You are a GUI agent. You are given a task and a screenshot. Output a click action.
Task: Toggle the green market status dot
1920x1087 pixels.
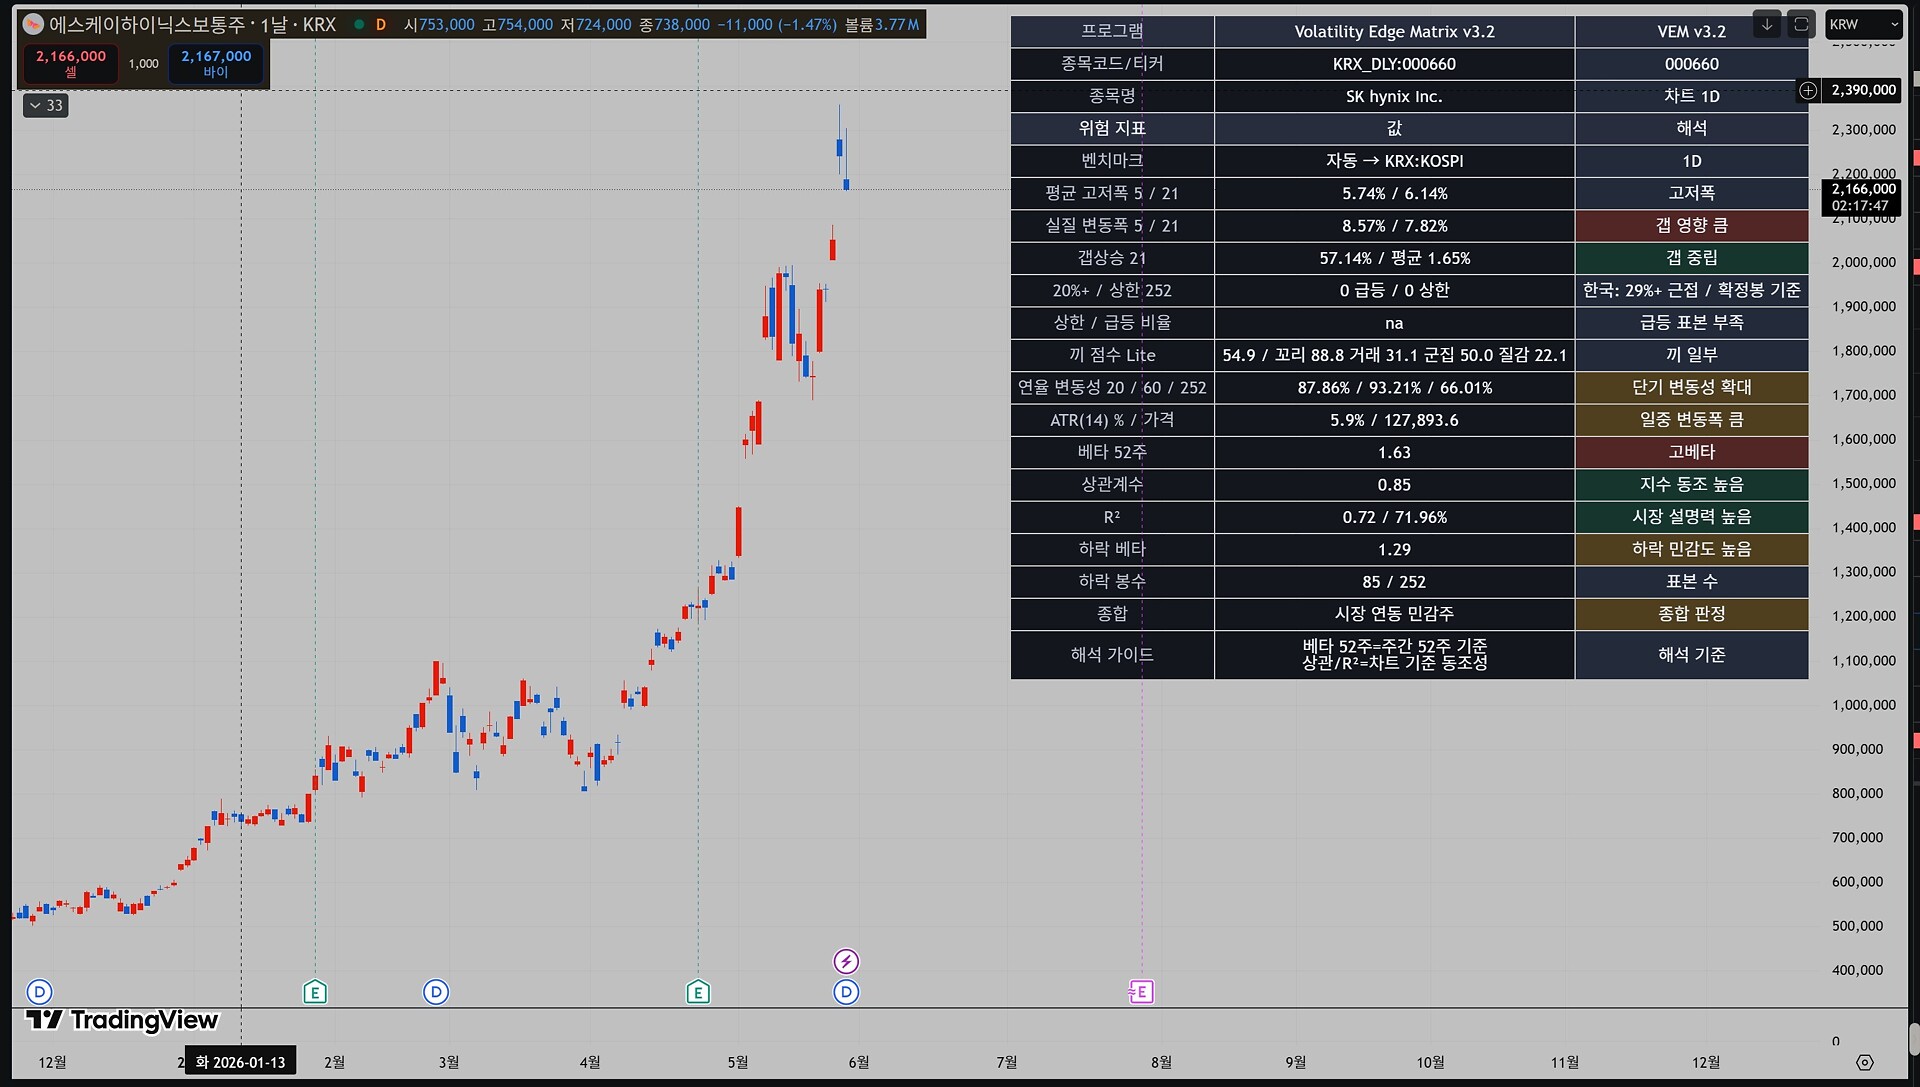tap(359, 24)
